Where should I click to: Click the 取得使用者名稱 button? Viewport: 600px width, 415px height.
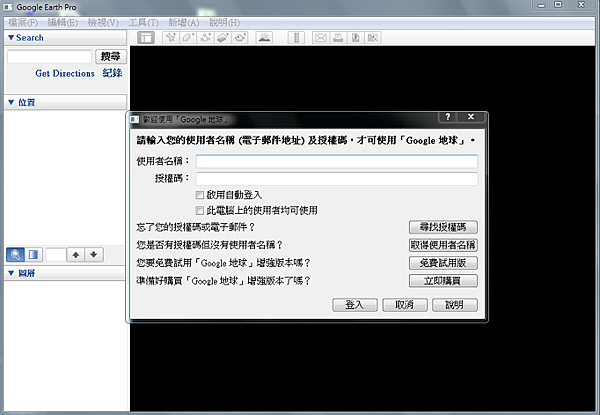[443, 245]
